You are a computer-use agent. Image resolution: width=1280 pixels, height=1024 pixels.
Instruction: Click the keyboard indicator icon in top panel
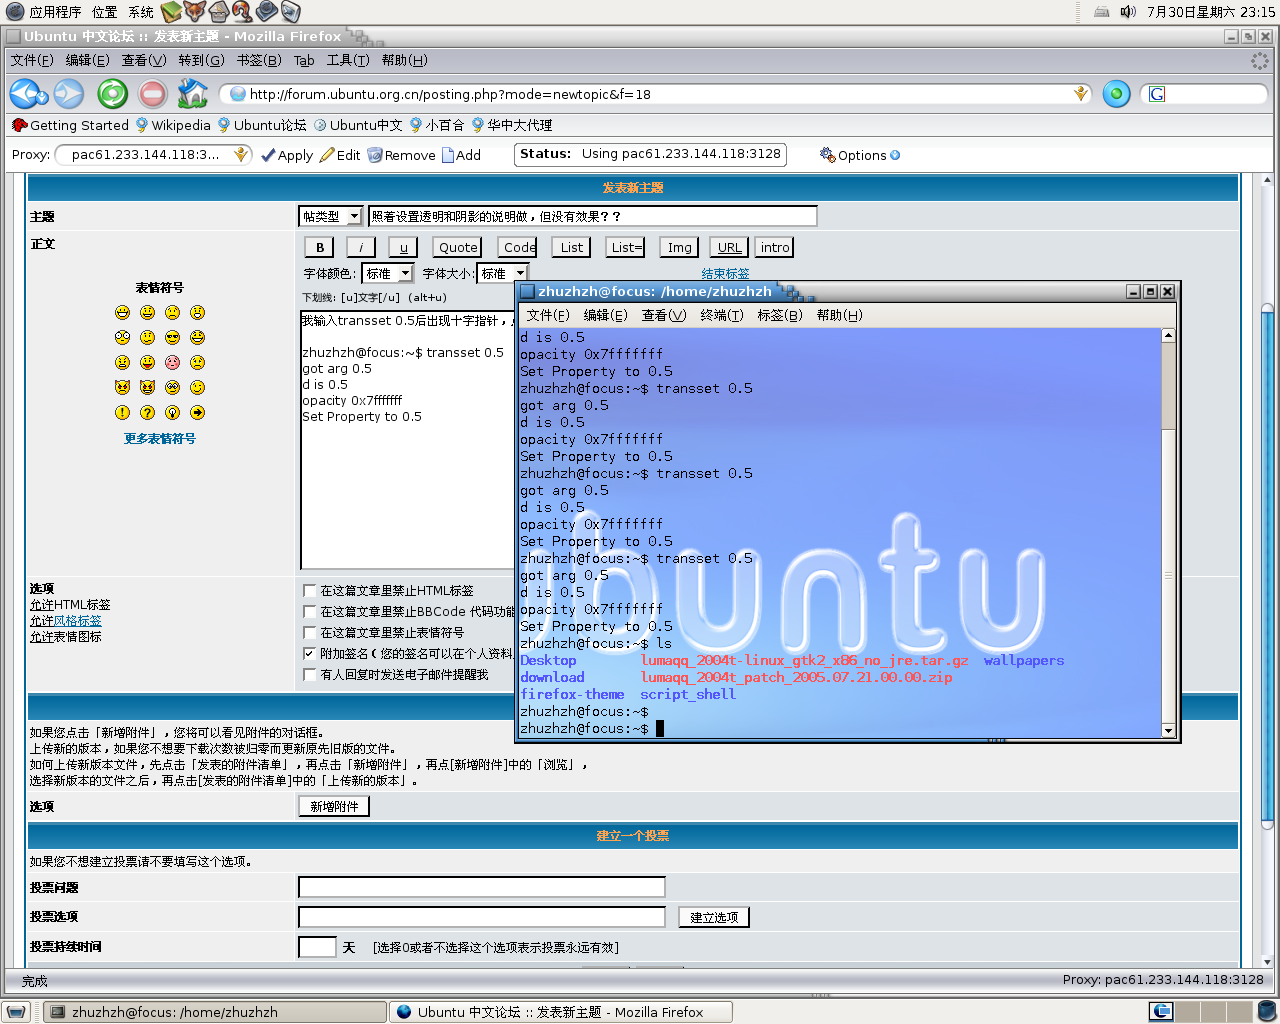click(1101, 12)
